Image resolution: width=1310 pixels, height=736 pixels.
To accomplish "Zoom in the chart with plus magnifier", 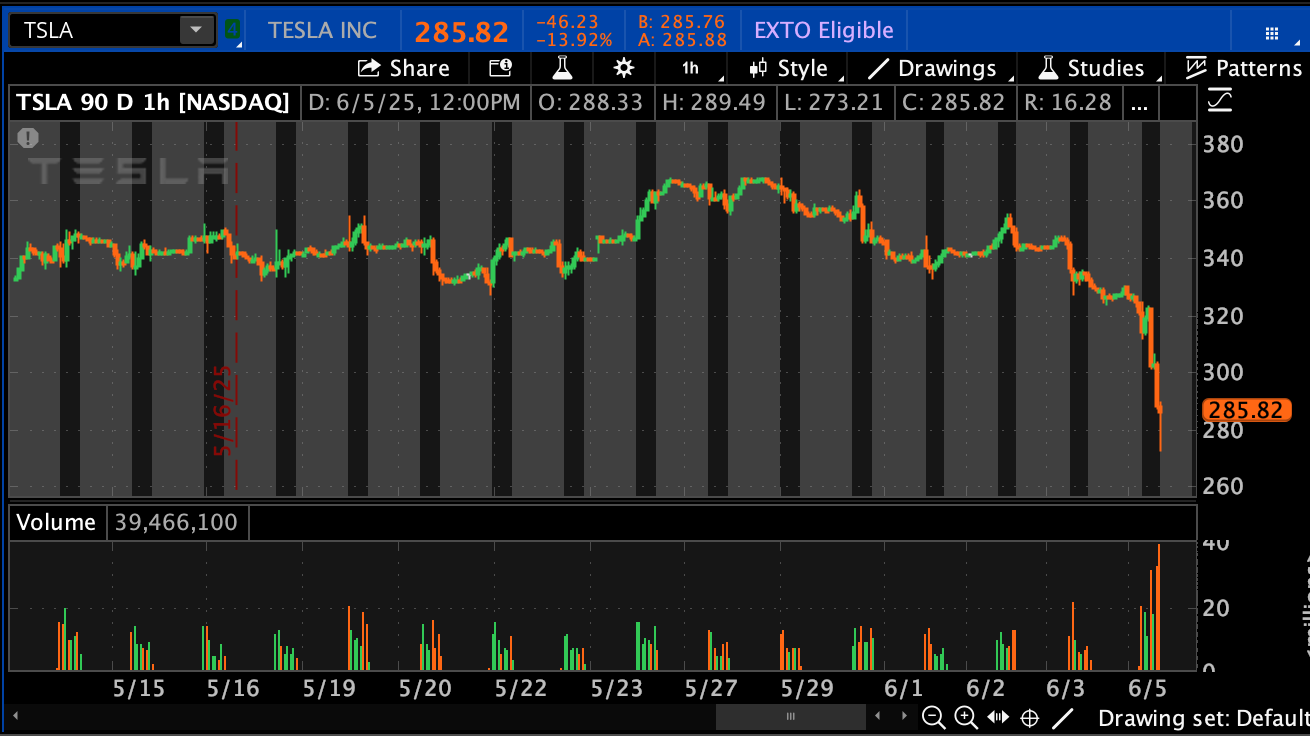I will click(x=965, y=717).
